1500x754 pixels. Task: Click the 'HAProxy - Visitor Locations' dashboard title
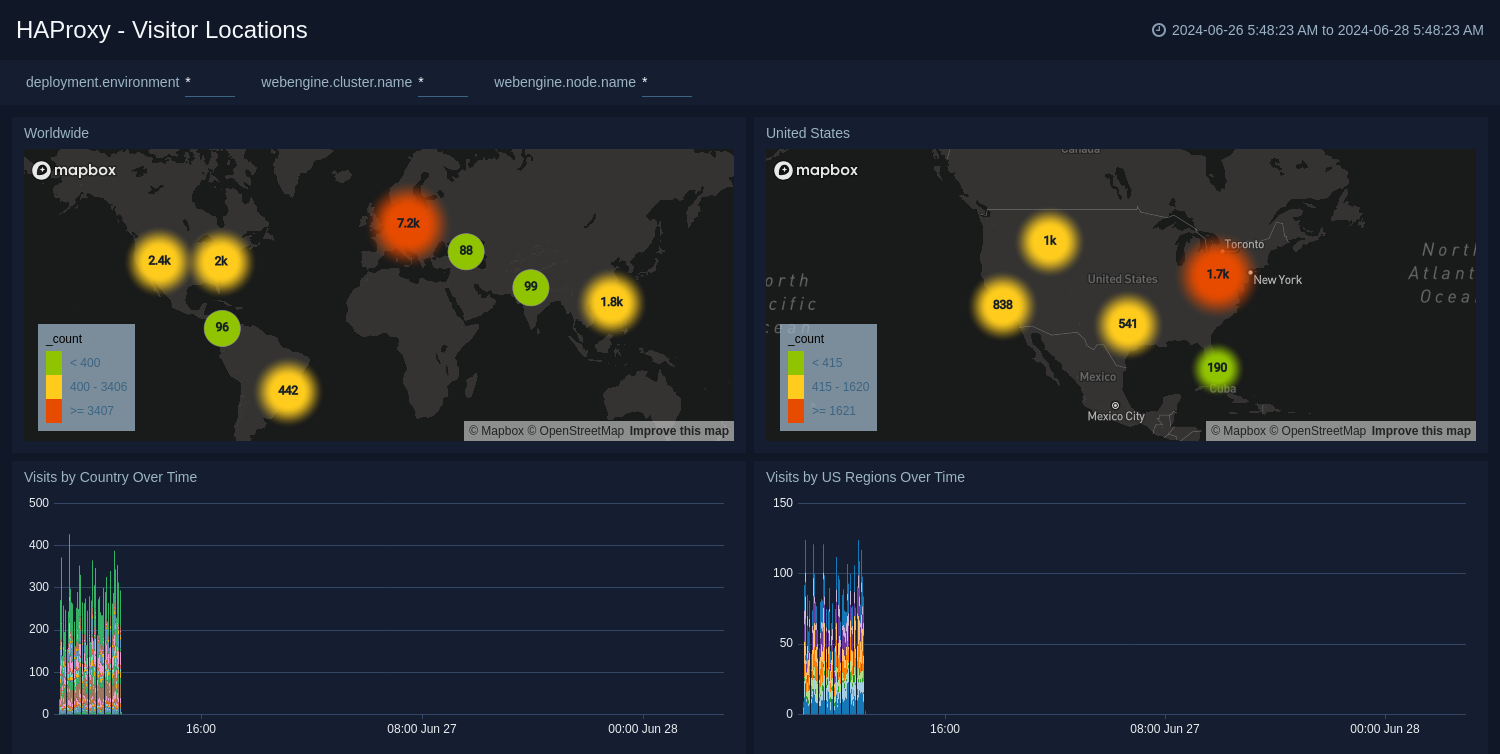coord(162,30)
